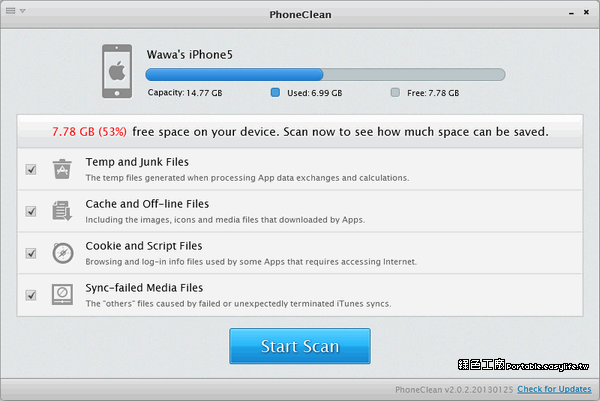Click the Temp and Junk Files trash icon
The width and height of the screenshot is (600, 401).
click(x=62, y=169)
